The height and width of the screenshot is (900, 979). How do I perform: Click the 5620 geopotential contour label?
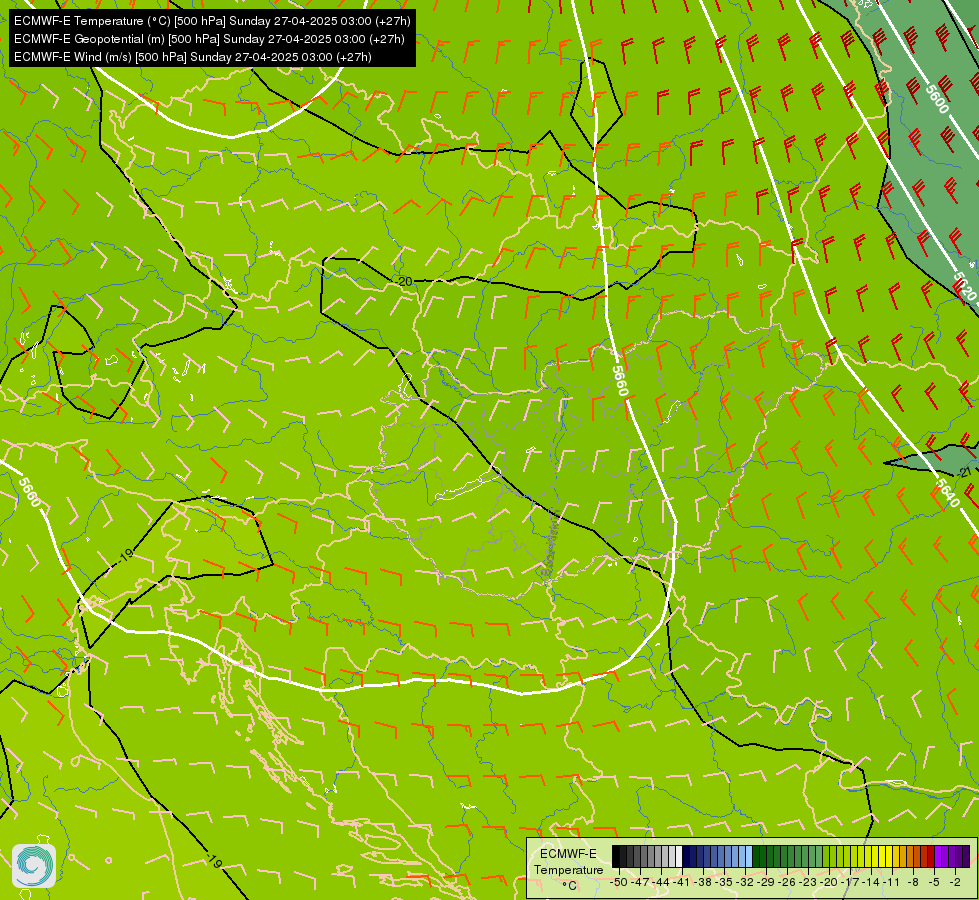tap(965, 285)
